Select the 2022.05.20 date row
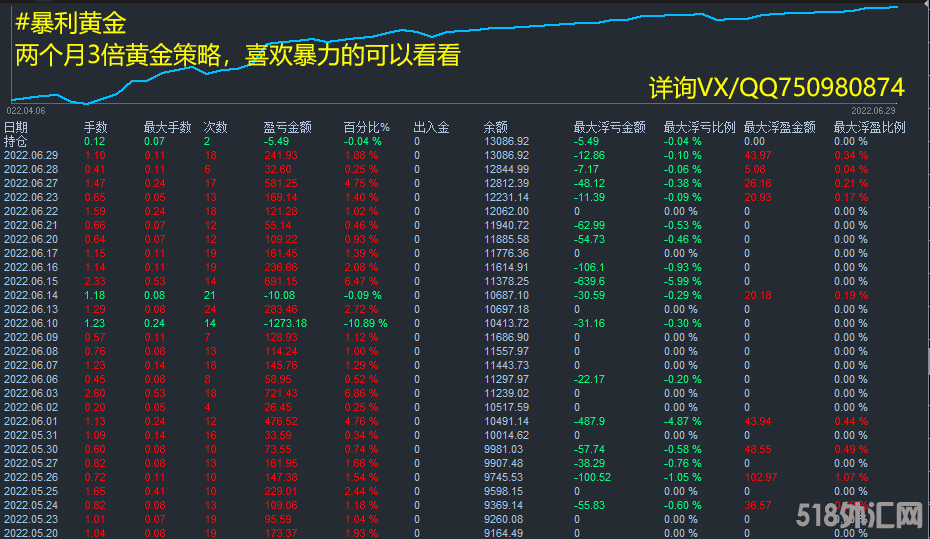Image resolution: width=930 pixels, height=539 pixels. [x=31, y=533]
